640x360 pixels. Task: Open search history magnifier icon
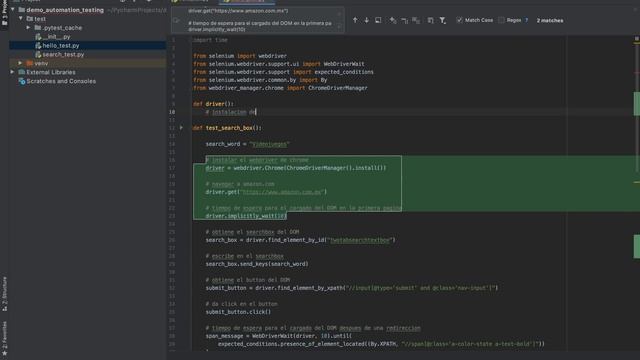pyautogui.click(x=177, y=20)
